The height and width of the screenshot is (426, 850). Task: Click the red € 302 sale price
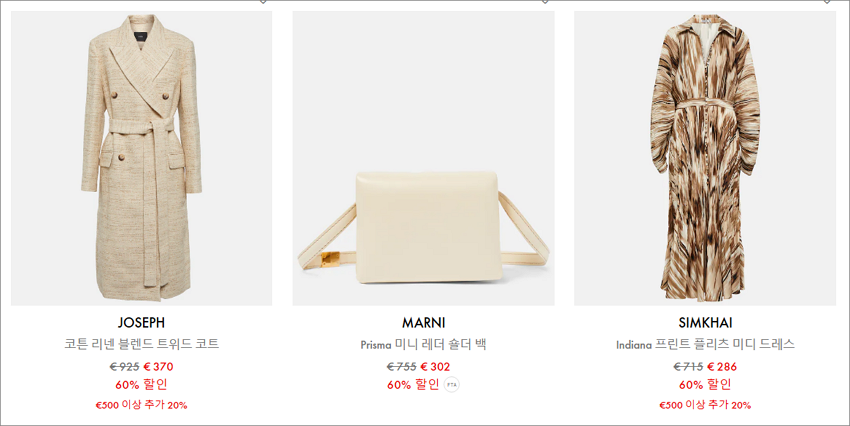click(435, 367)
